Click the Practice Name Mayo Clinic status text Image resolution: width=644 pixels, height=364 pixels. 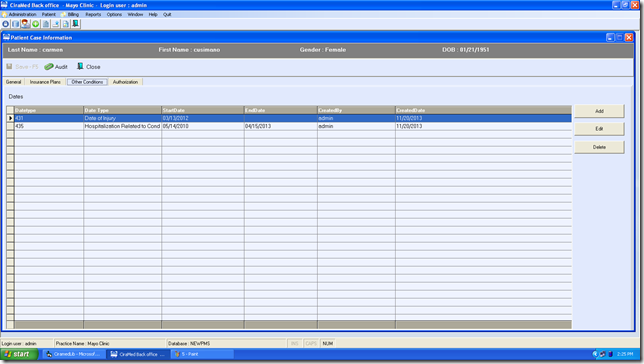click(83, 343)
